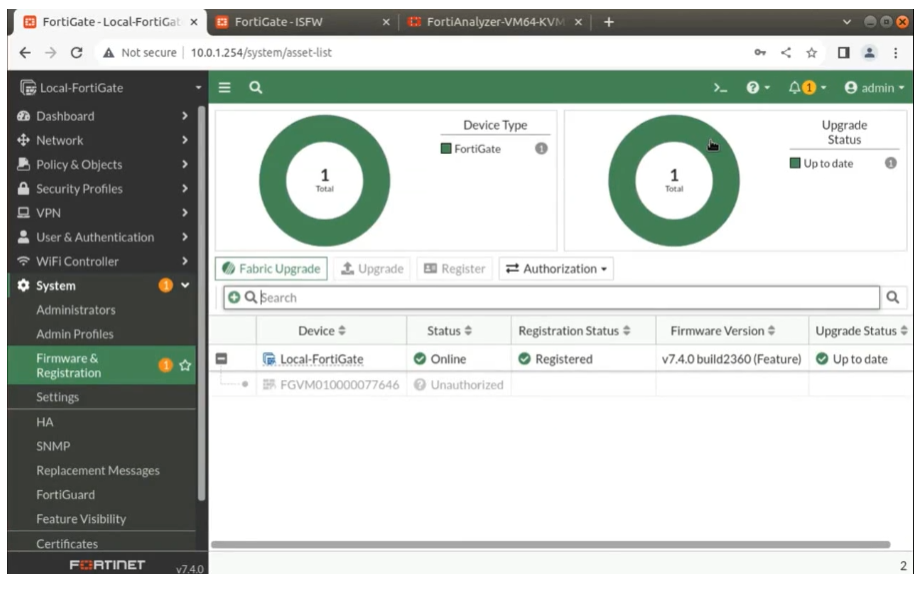Image resolution: width=920 pixels, height=602 pixels.
Task: Expand the User & Authentication menu
Action: coord(103,237)
